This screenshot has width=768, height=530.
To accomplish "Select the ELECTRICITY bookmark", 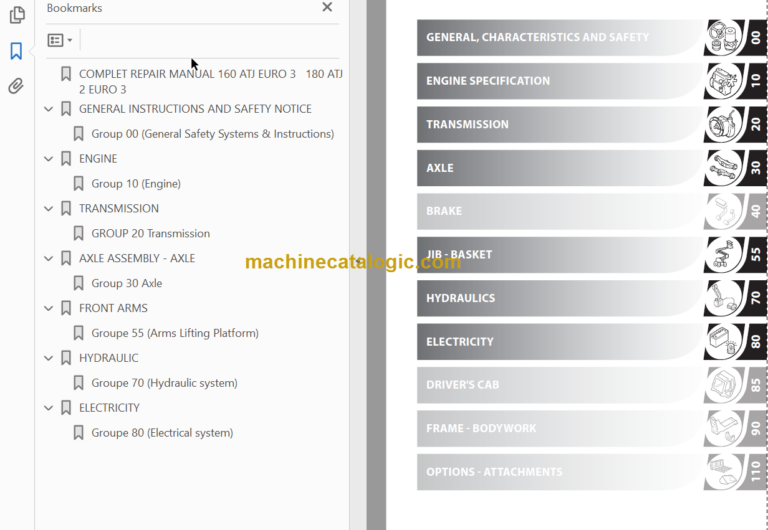I will pyautogui.click(x=109, y=408).
